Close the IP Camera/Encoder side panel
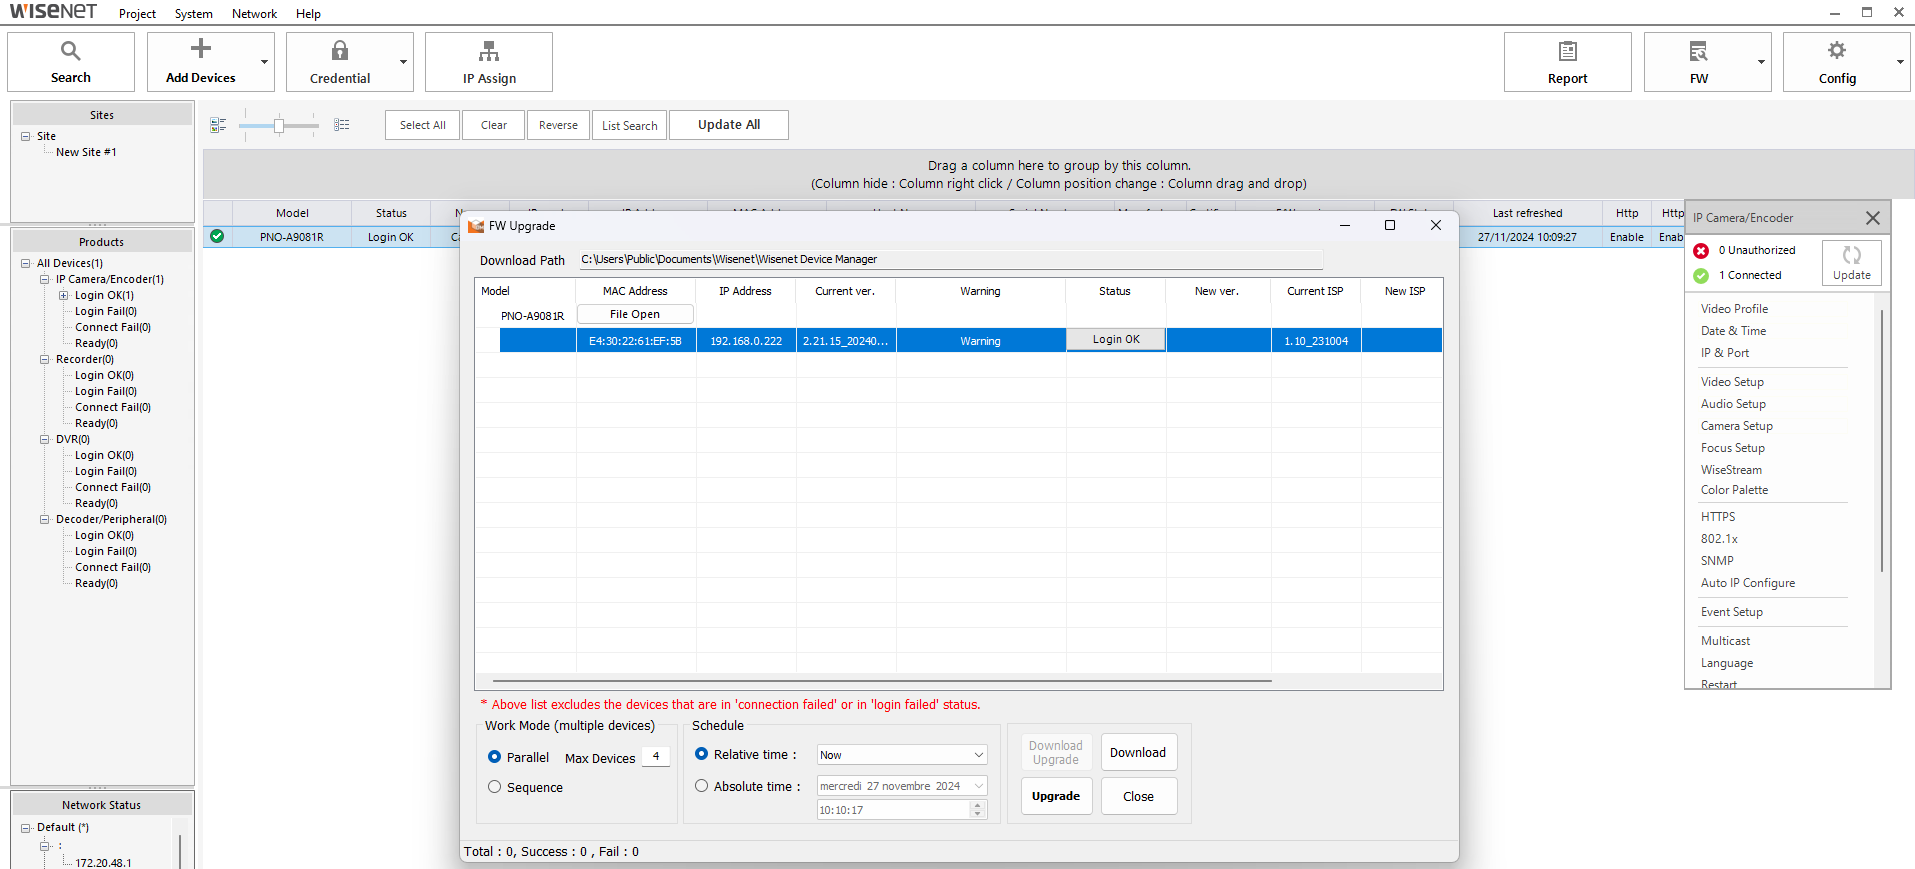Image resolution: width=1915 pixels, height=869 pixels. [x=1873, y=218]
